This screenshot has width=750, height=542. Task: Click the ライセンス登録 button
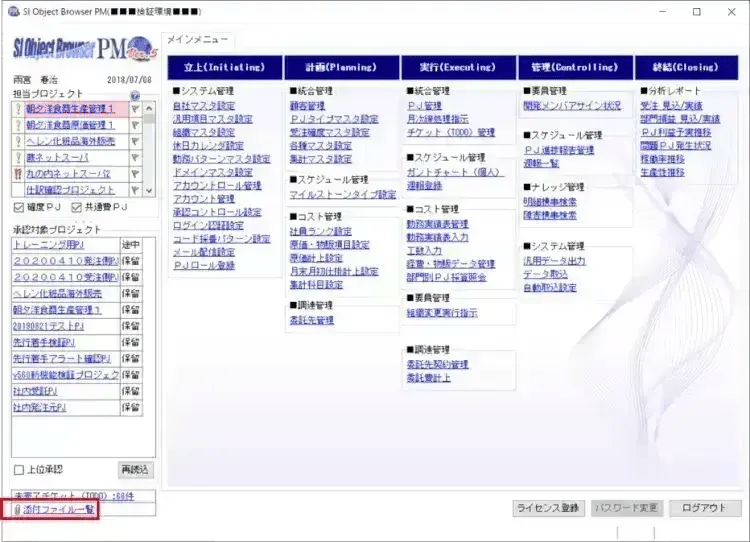(548, 508)
